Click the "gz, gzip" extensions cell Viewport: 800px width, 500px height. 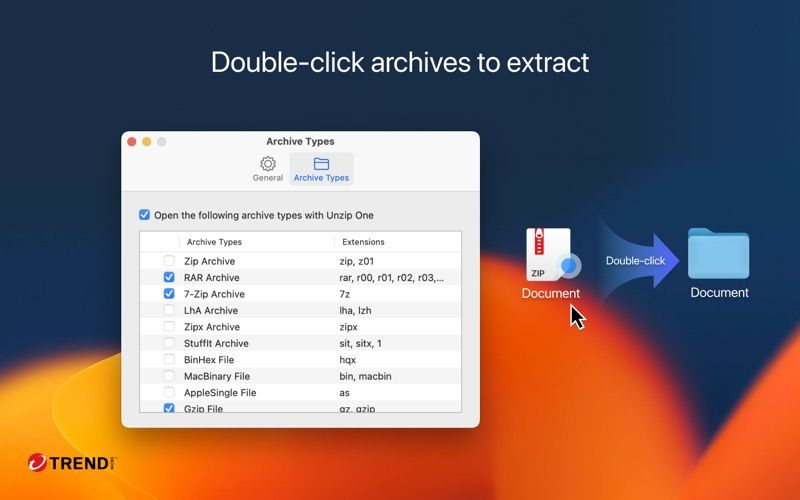(357, 408)
